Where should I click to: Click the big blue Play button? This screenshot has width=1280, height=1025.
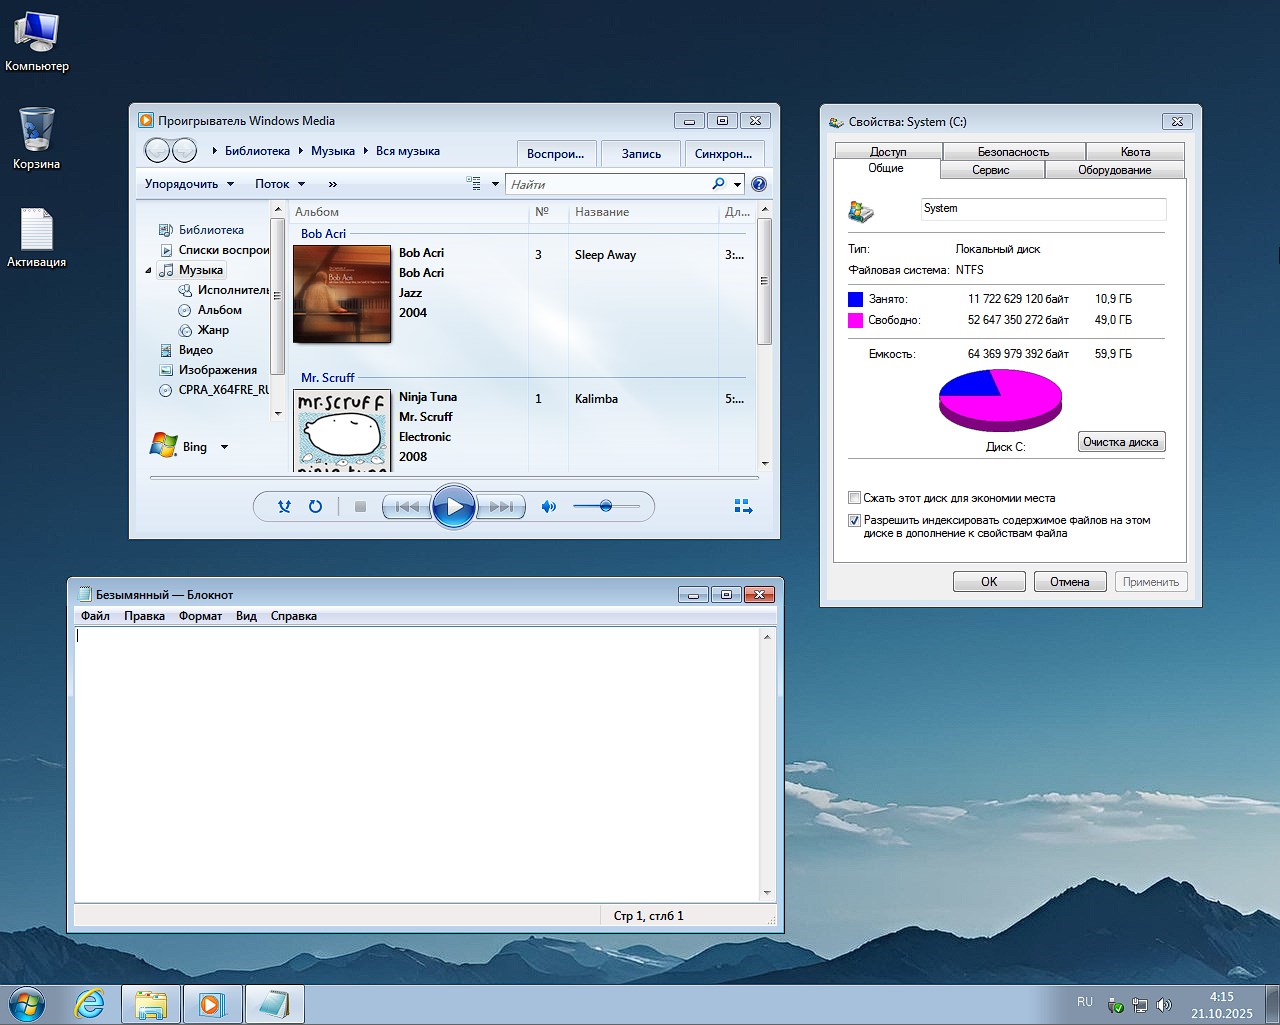click(x=454, y=507)
